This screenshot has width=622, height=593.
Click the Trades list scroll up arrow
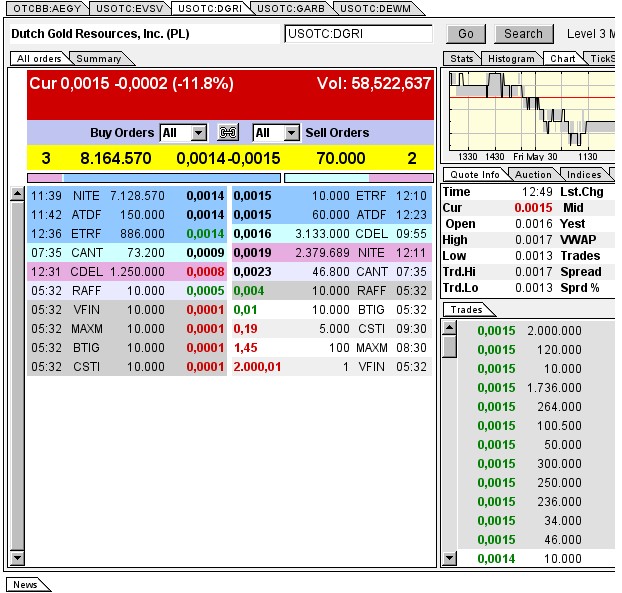[449, 327]
